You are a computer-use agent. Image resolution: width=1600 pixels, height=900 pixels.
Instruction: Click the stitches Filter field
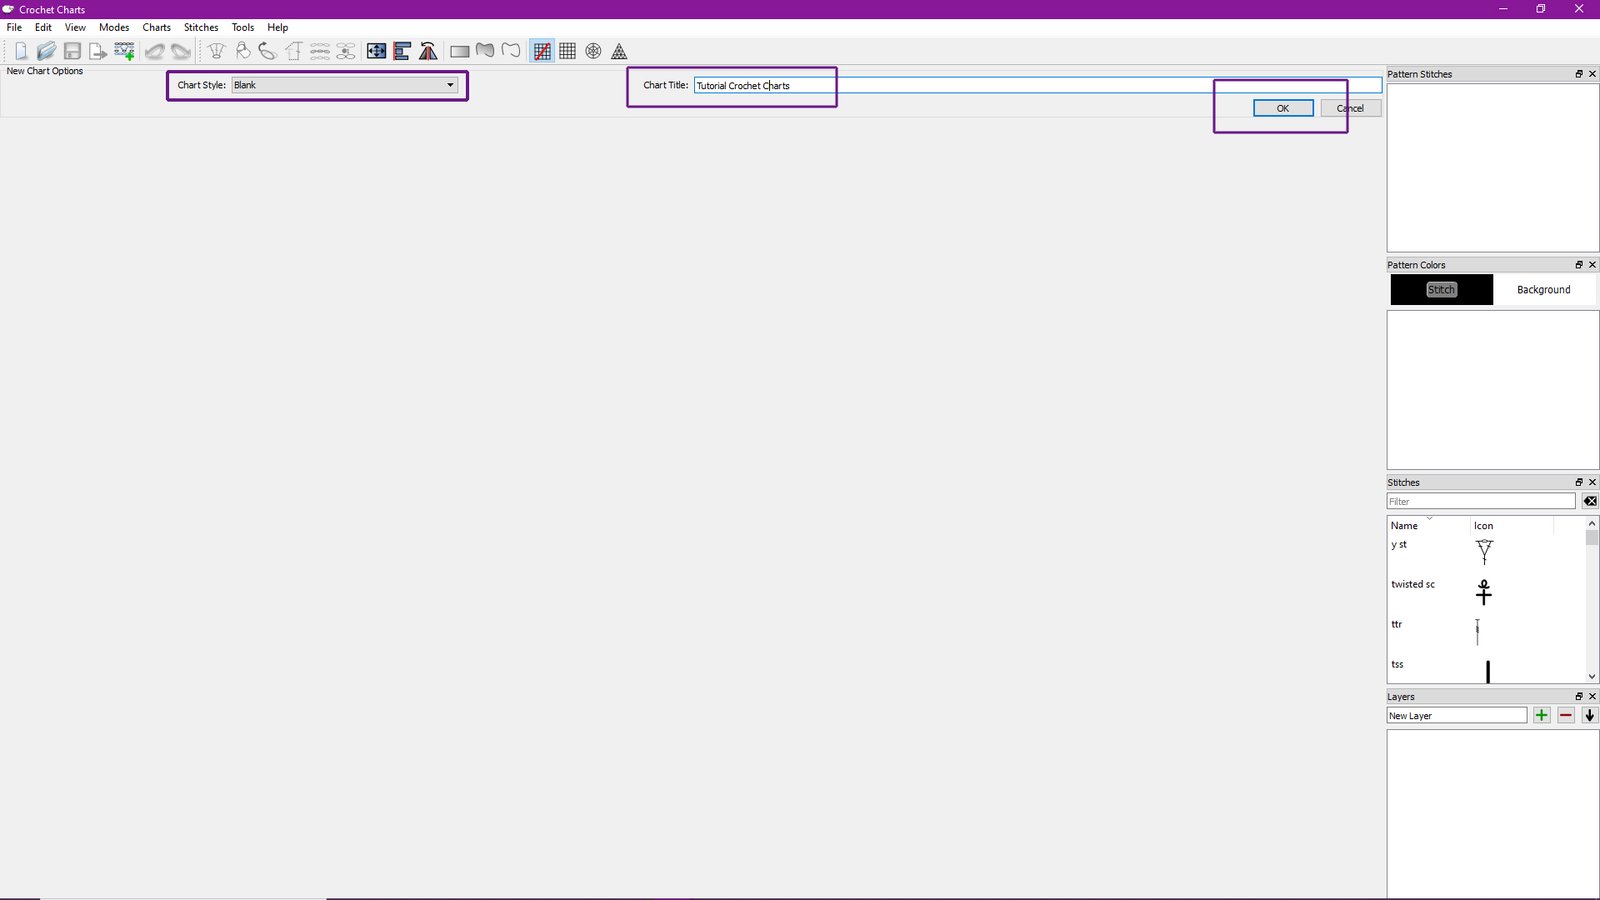click(1481, 501)
